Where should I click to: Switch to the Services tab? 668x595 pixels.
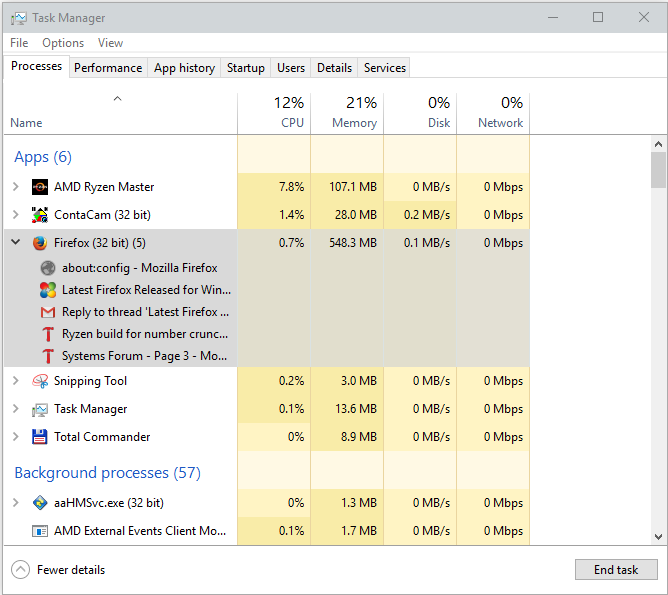click(x=385, y=68)
